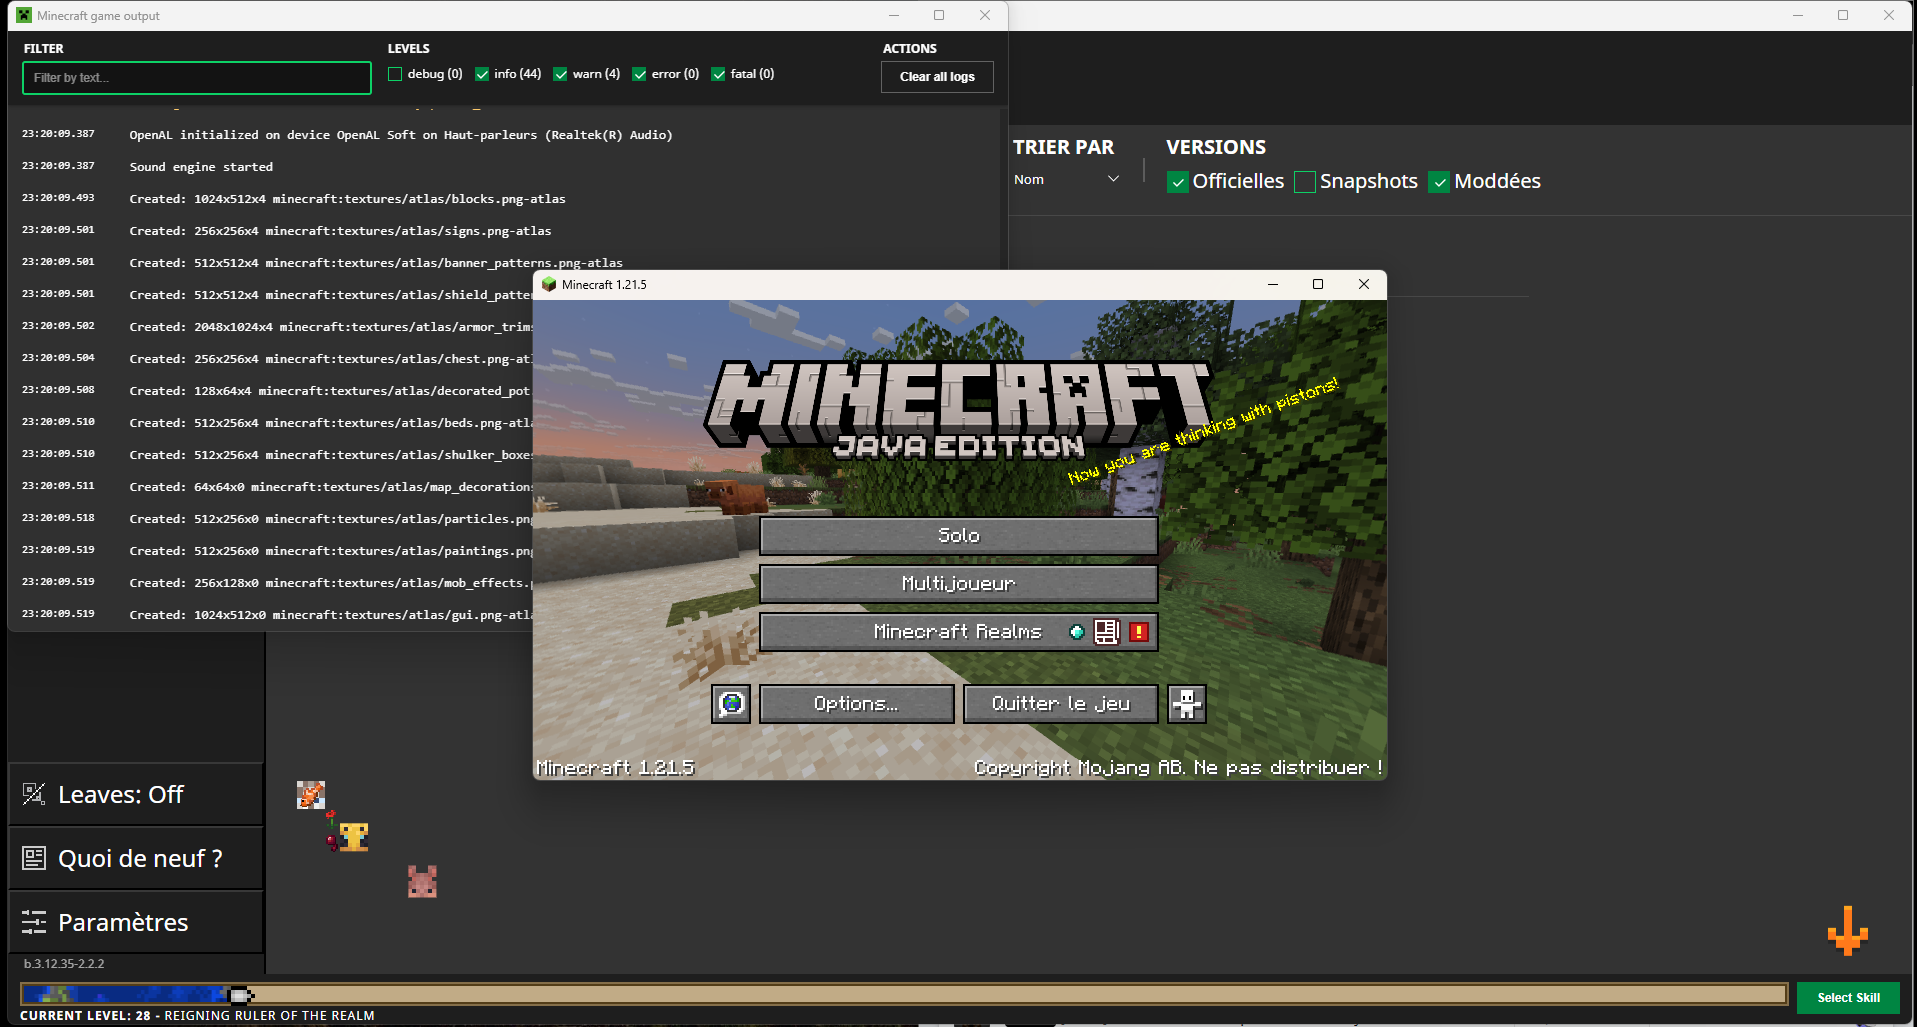Minimize the Minecraft 1.21.5 game window
This screenshot has width=1917, height=1027.
1273,284
